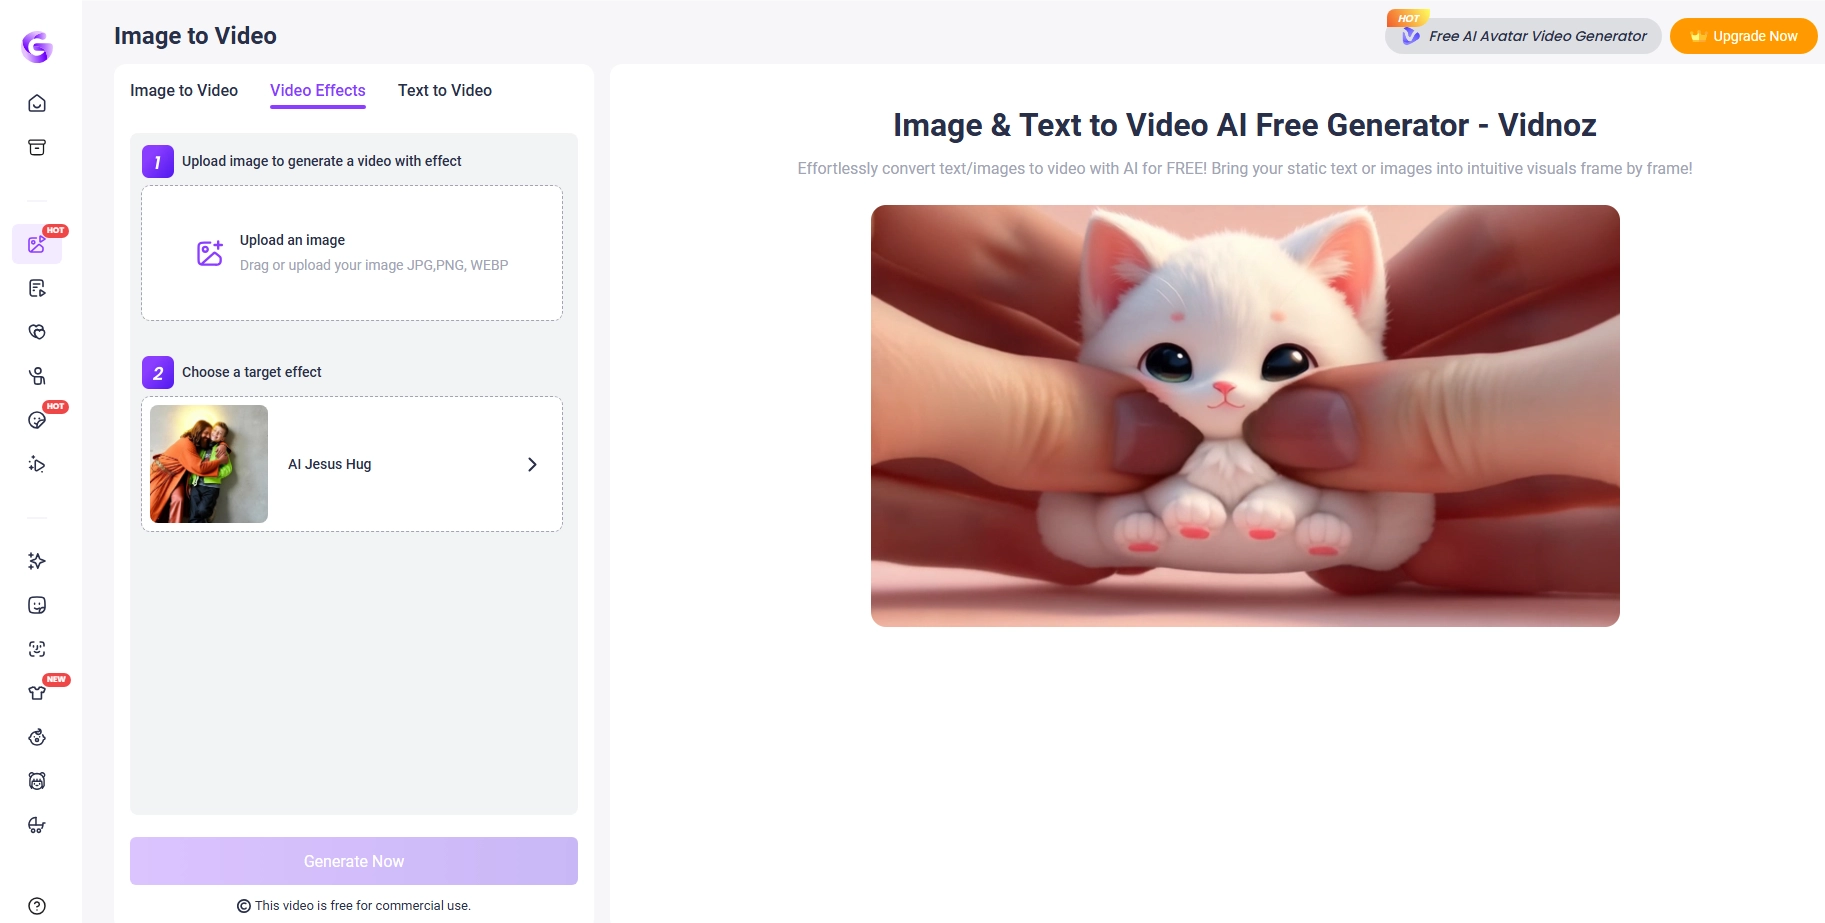Select the highlighted Image to Video sidebar icon
The image size is (1825, 923).
click(36, 243)
